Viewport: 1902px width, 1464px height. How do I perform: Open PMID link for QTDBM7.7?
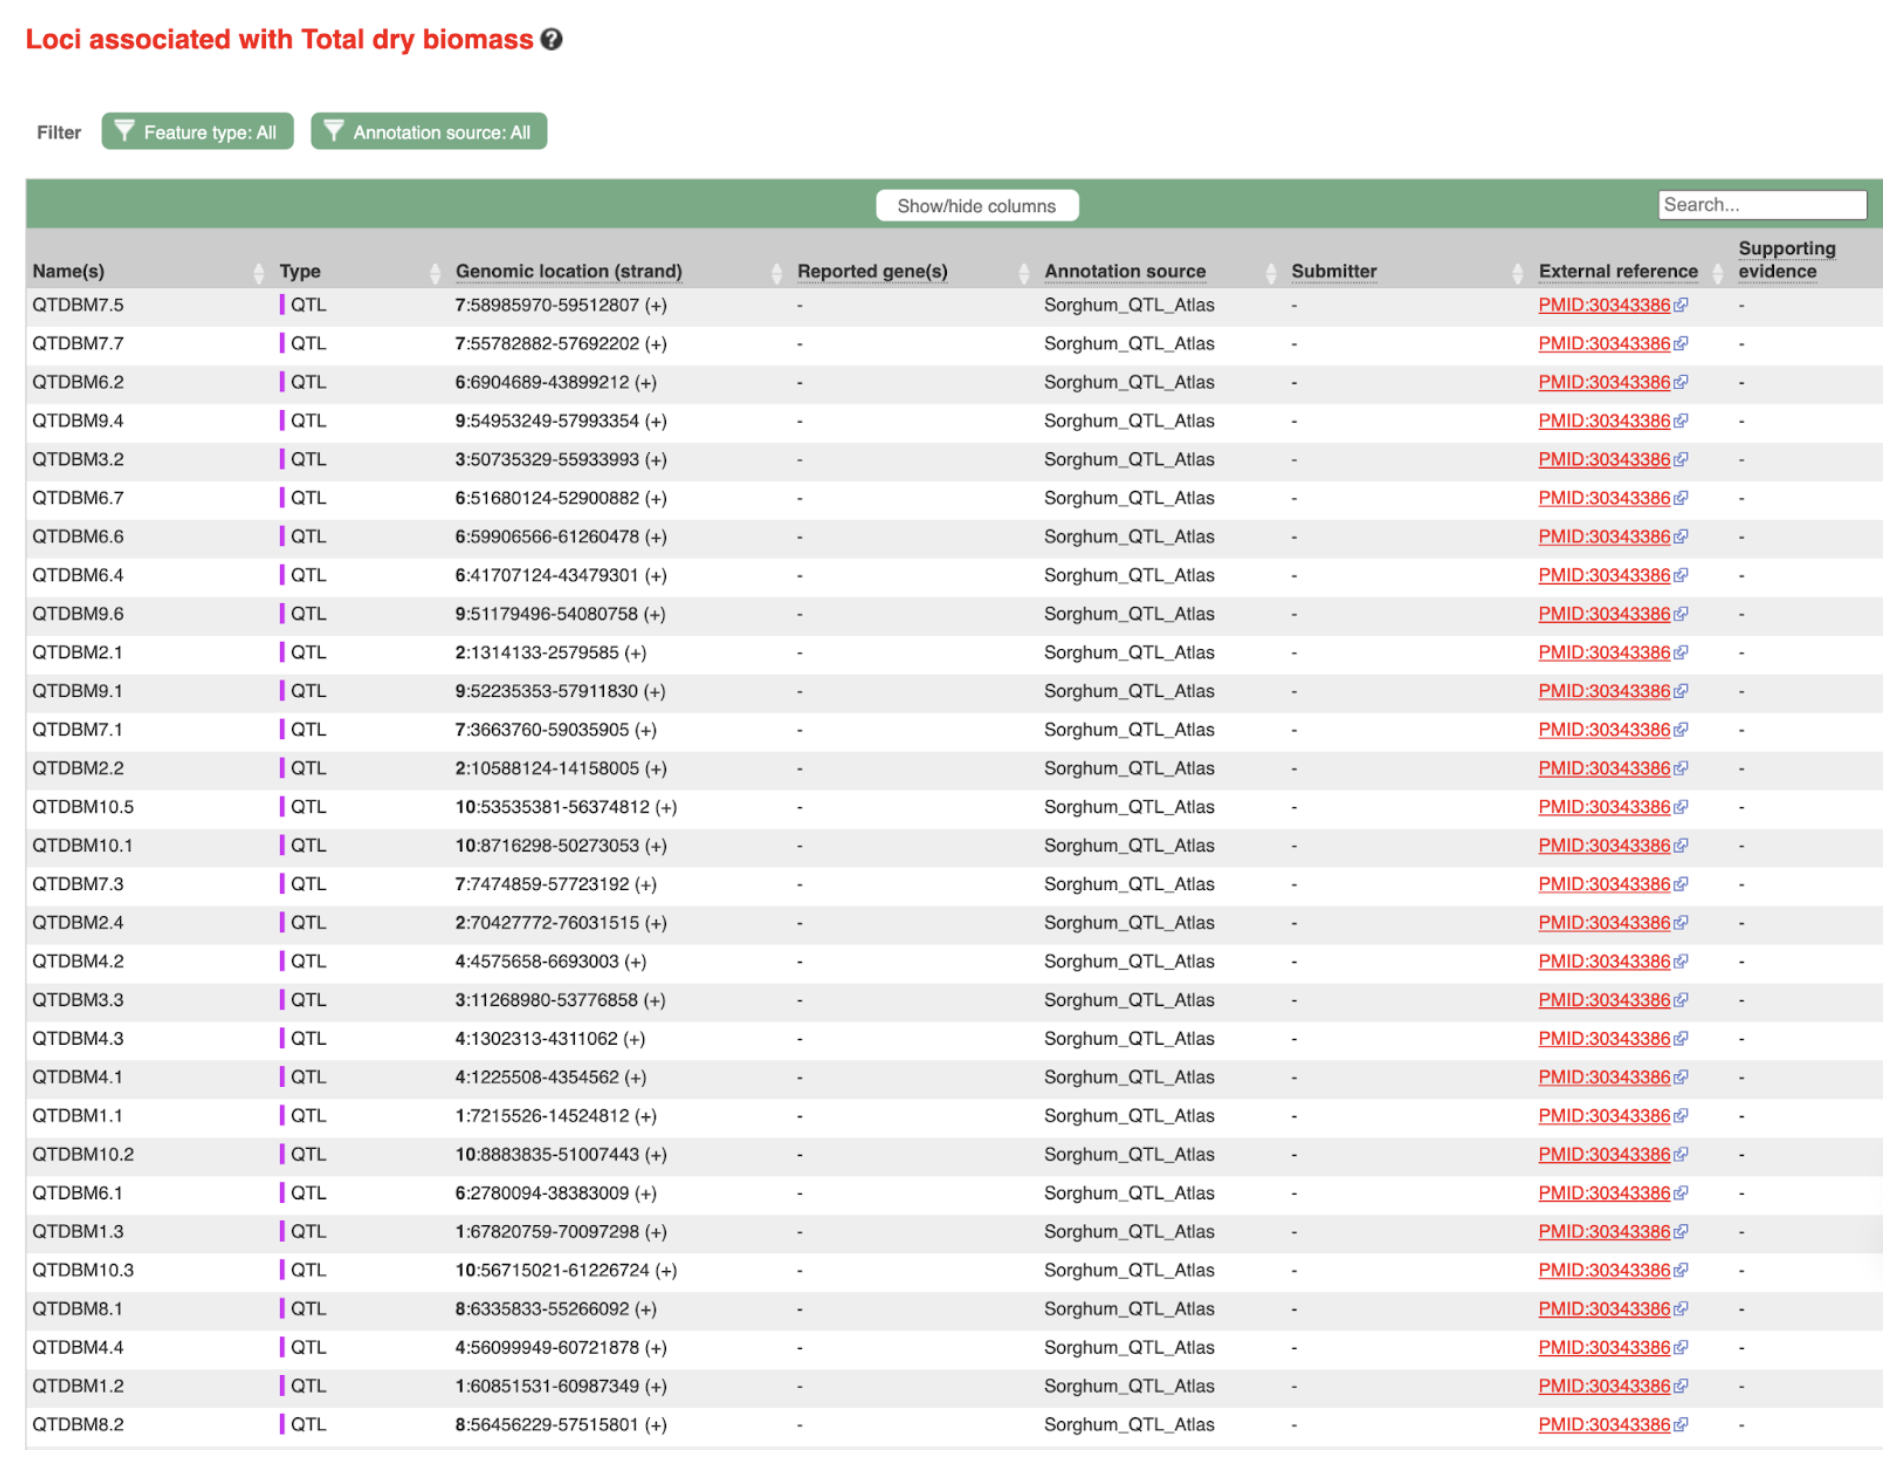tap(1604, 344)
